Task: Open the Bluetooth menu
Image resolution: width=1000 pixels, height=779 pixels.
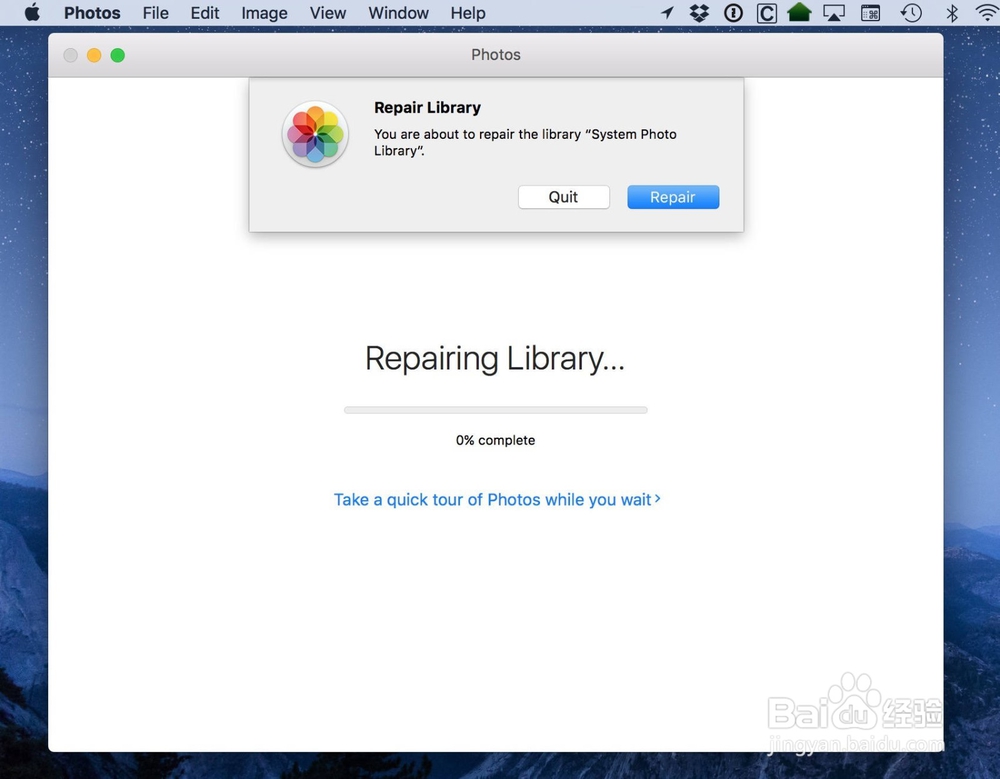Action: coord(952,13)
